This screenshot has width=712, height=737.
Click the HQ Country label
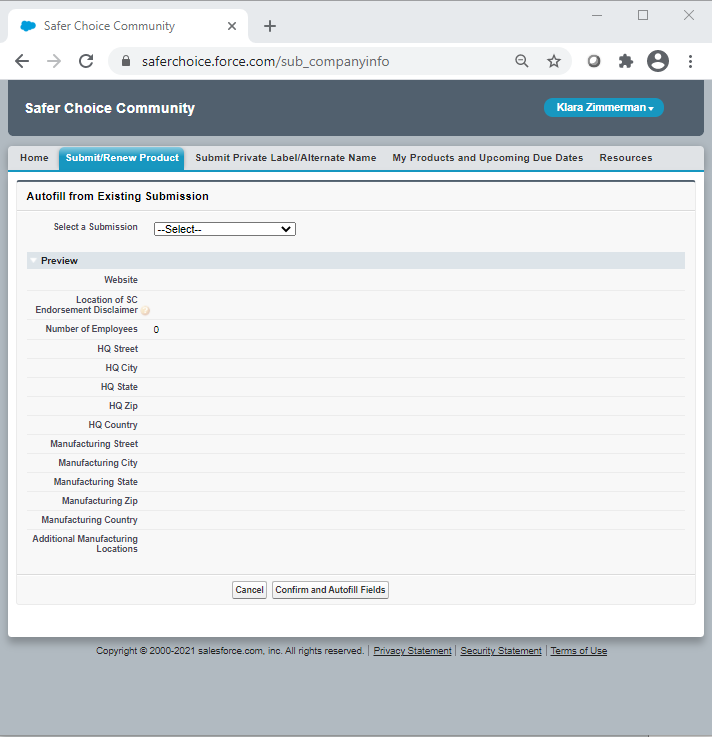113,425
